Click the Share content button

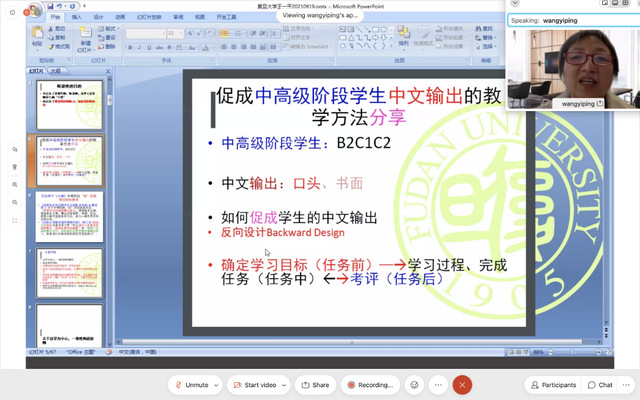tap(315, 385)
